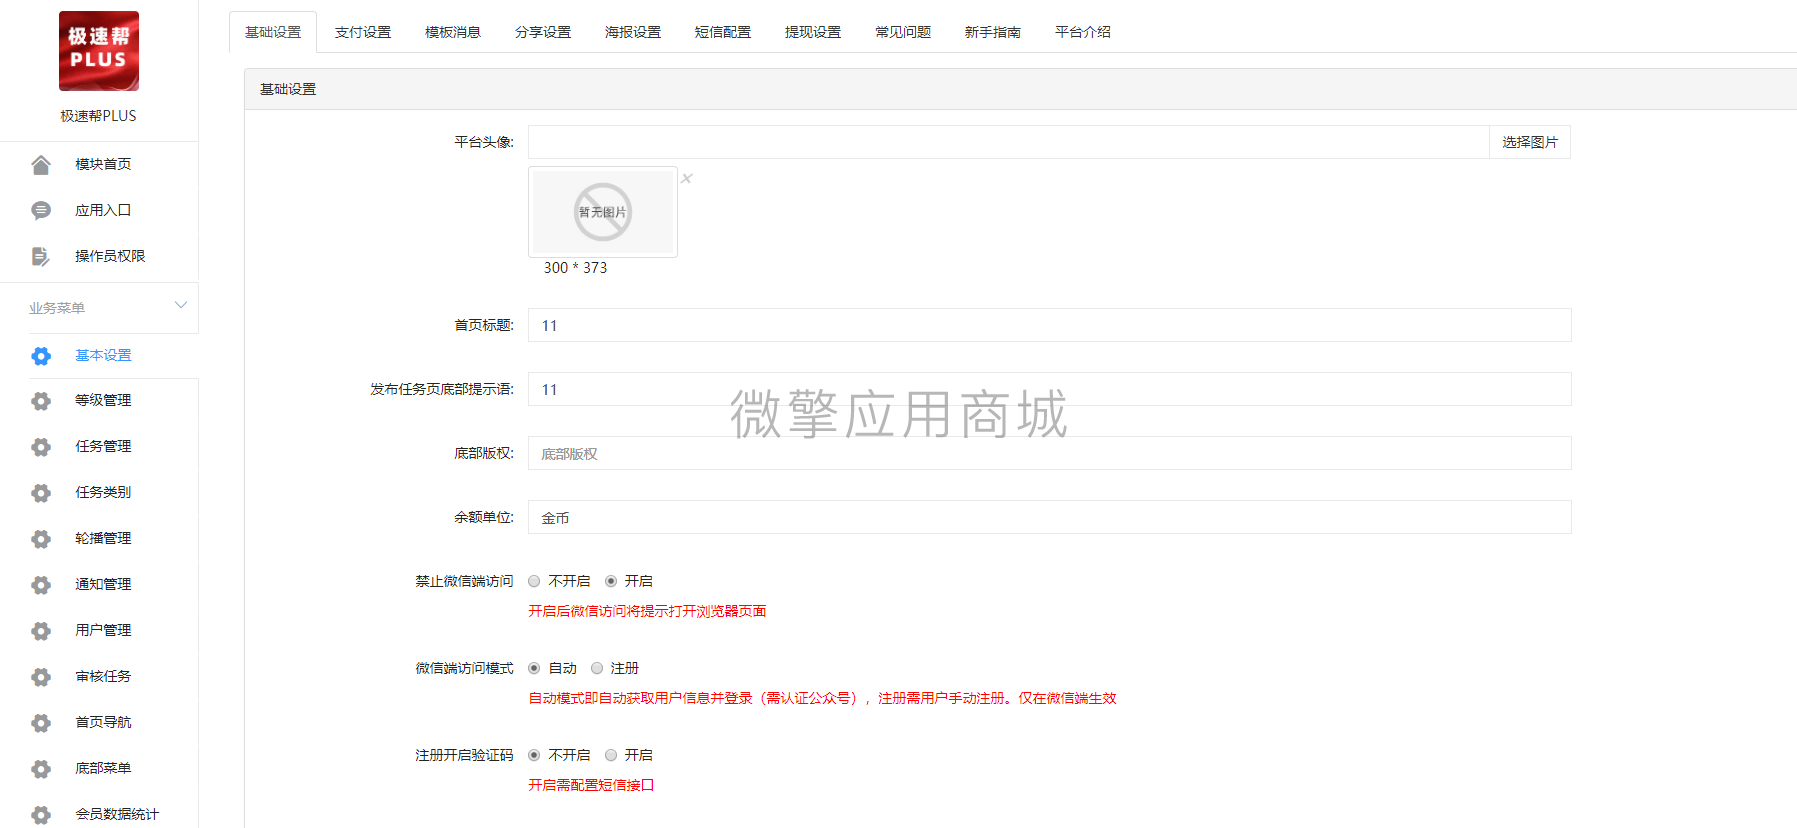Viewport: 1797px width, 828px height.
Task: Open the 模板消息 tab
Action: click(453, 32)
